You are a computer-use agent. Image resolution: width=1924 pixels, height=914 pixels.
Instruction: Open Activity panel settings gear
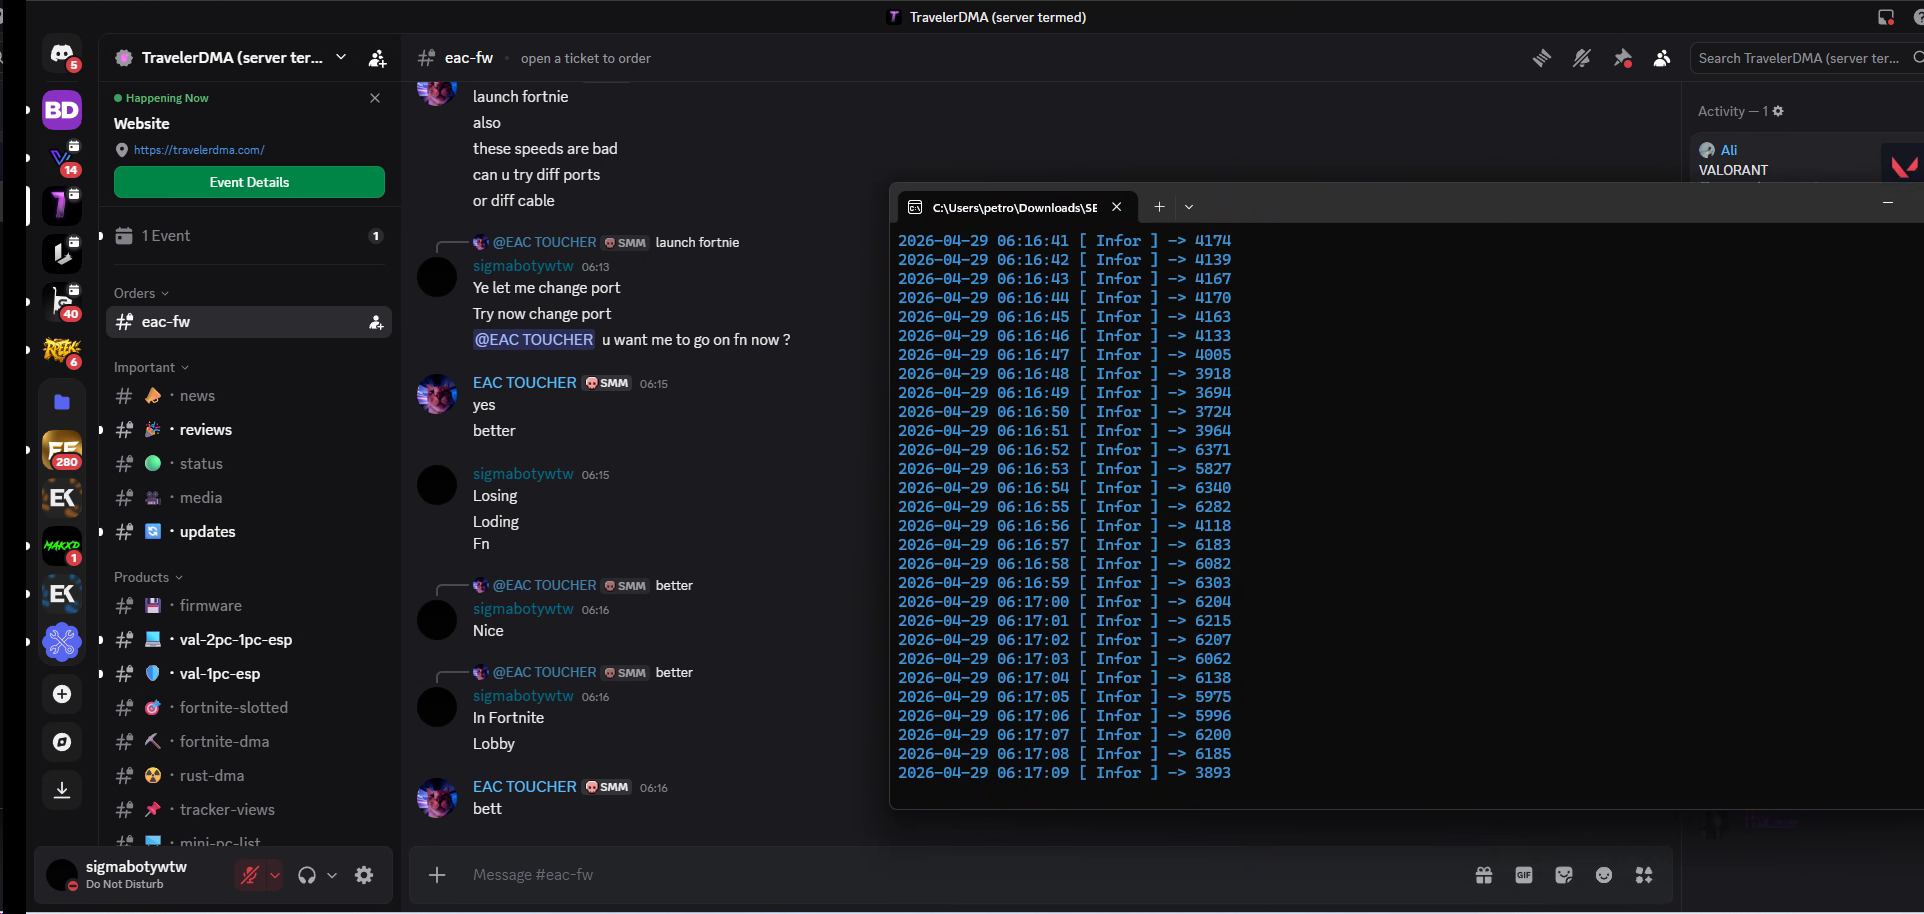coord(1778,111)
